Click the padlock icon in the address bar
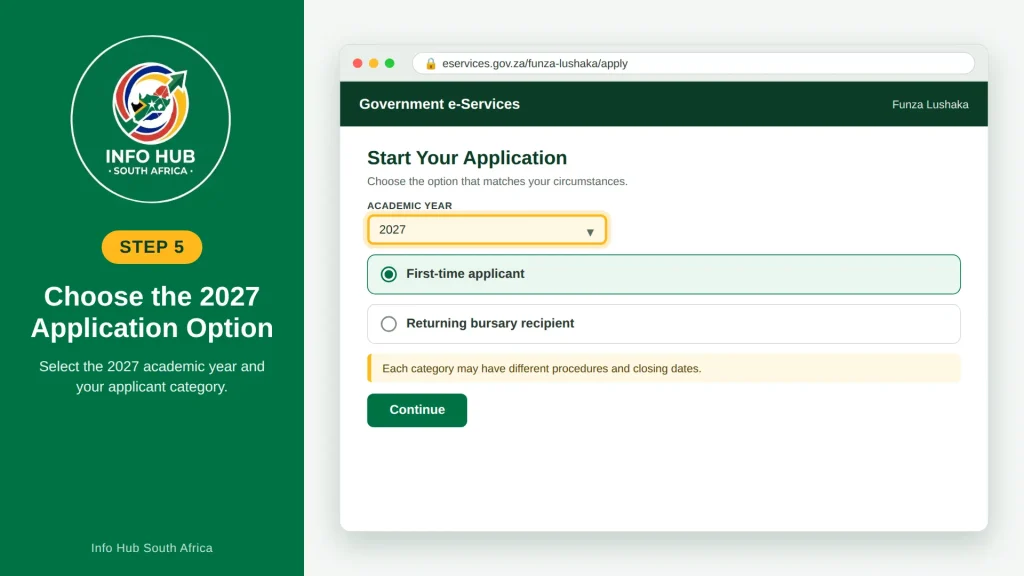The width and height of the screenshot is (1024, 576). pos(430,63)
